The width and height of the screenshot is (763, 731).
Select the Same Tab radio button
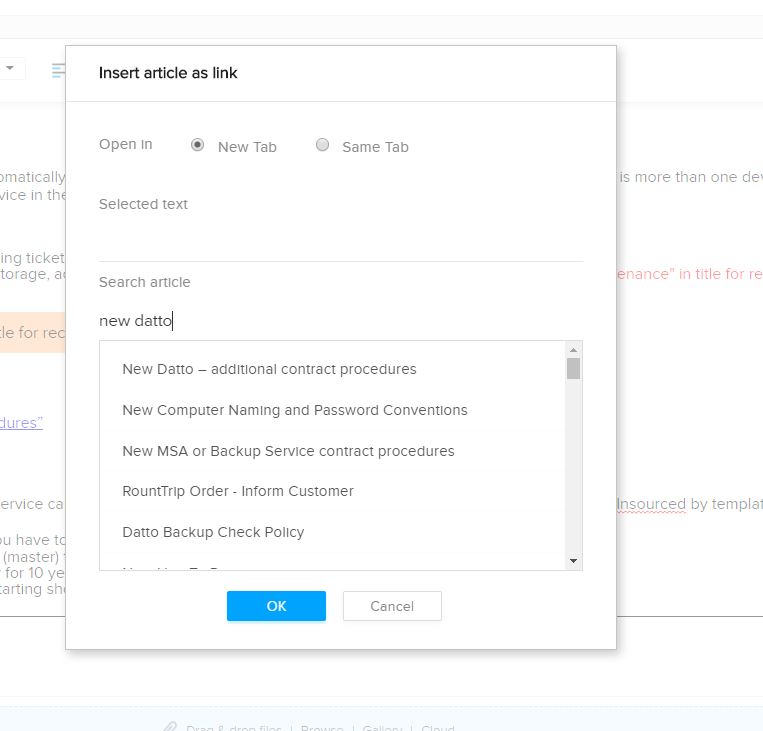pyautogui.click(x=322, y=145)
